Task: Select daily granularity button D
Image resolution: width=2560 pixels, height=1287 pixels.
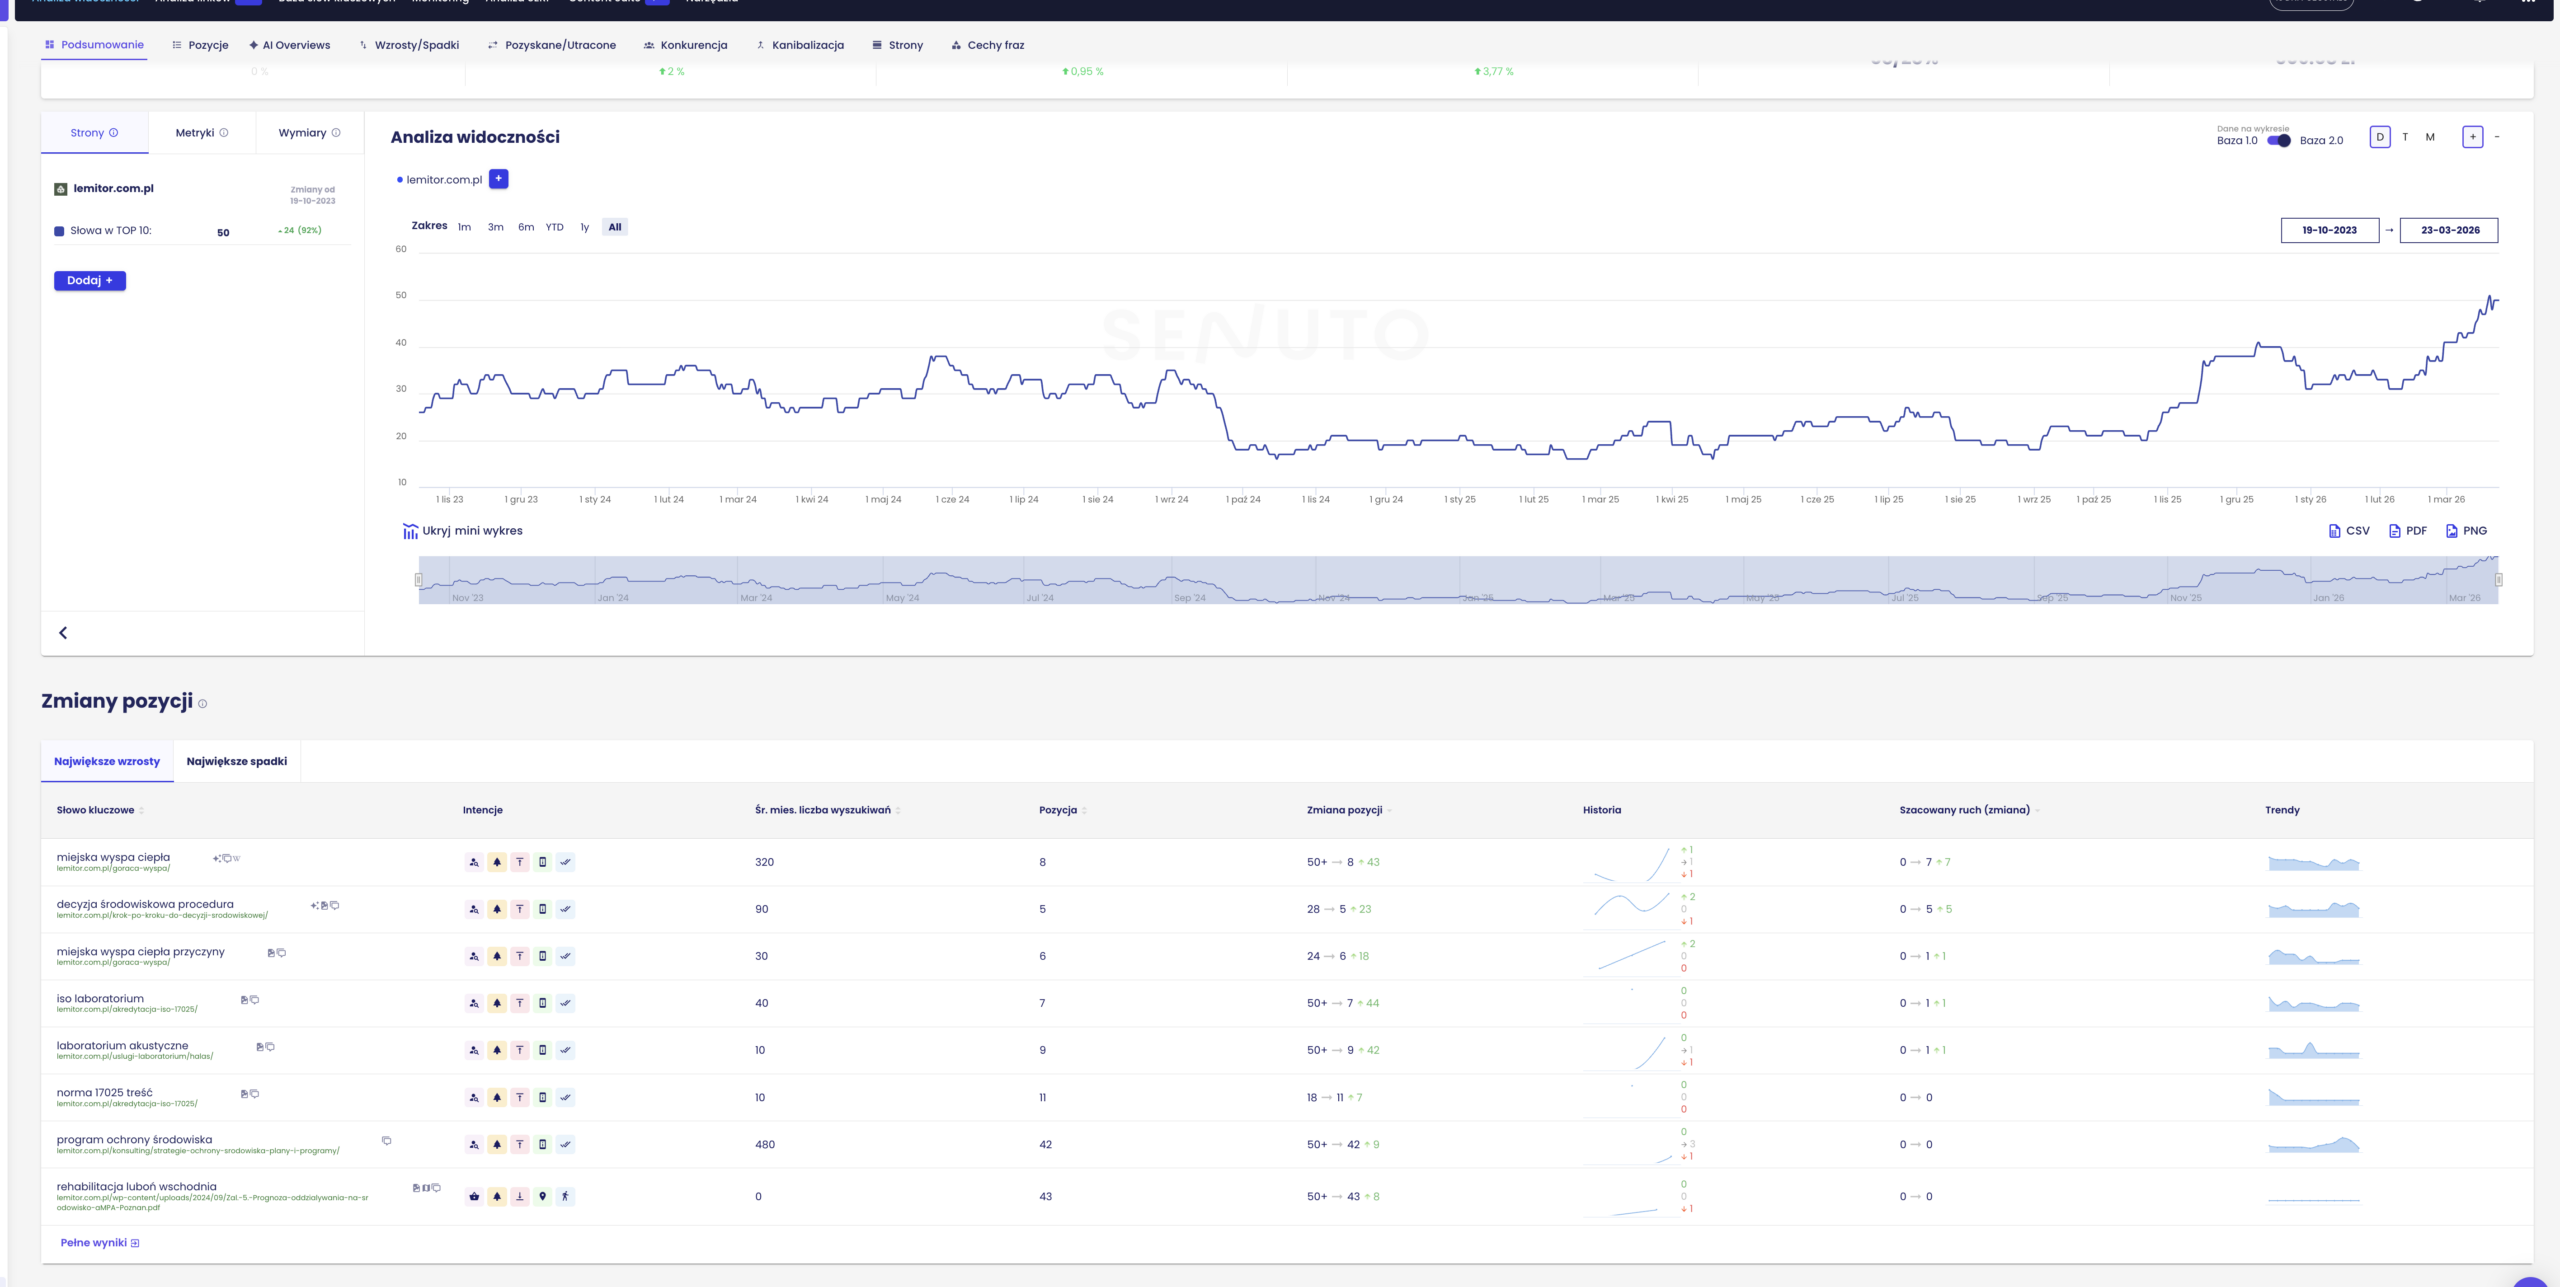Action: point(2380,137)
